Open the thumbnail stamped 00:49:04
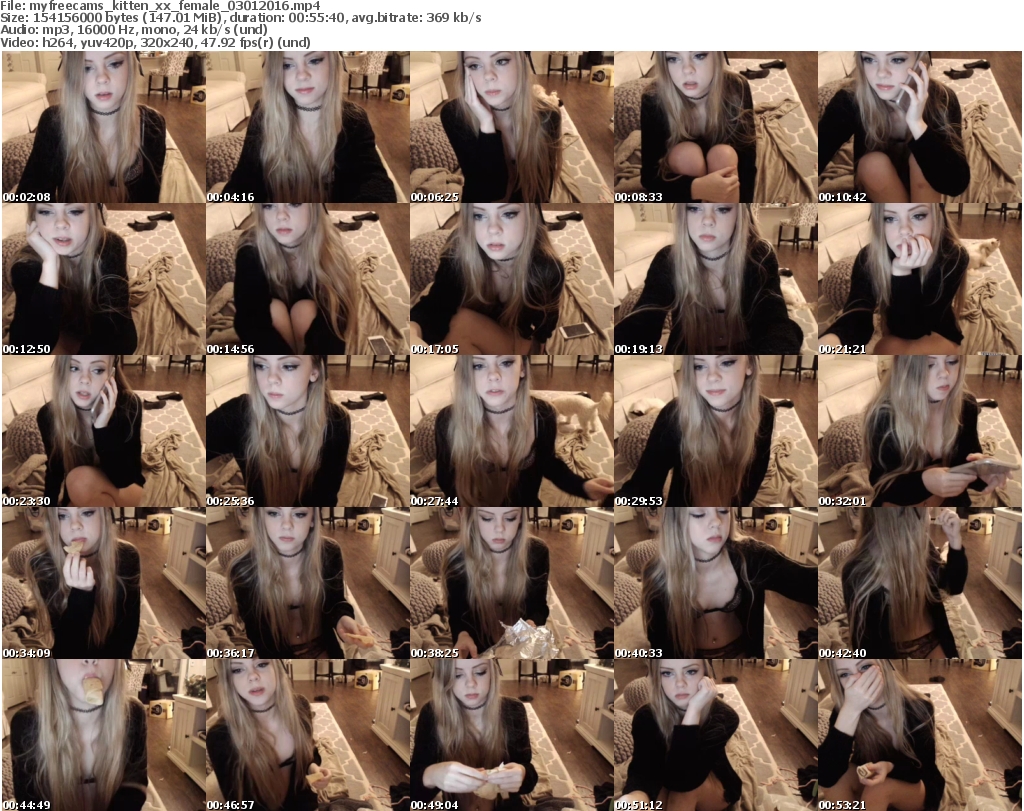The height and width of the screenshot is (811, 1024). (511, 735)
